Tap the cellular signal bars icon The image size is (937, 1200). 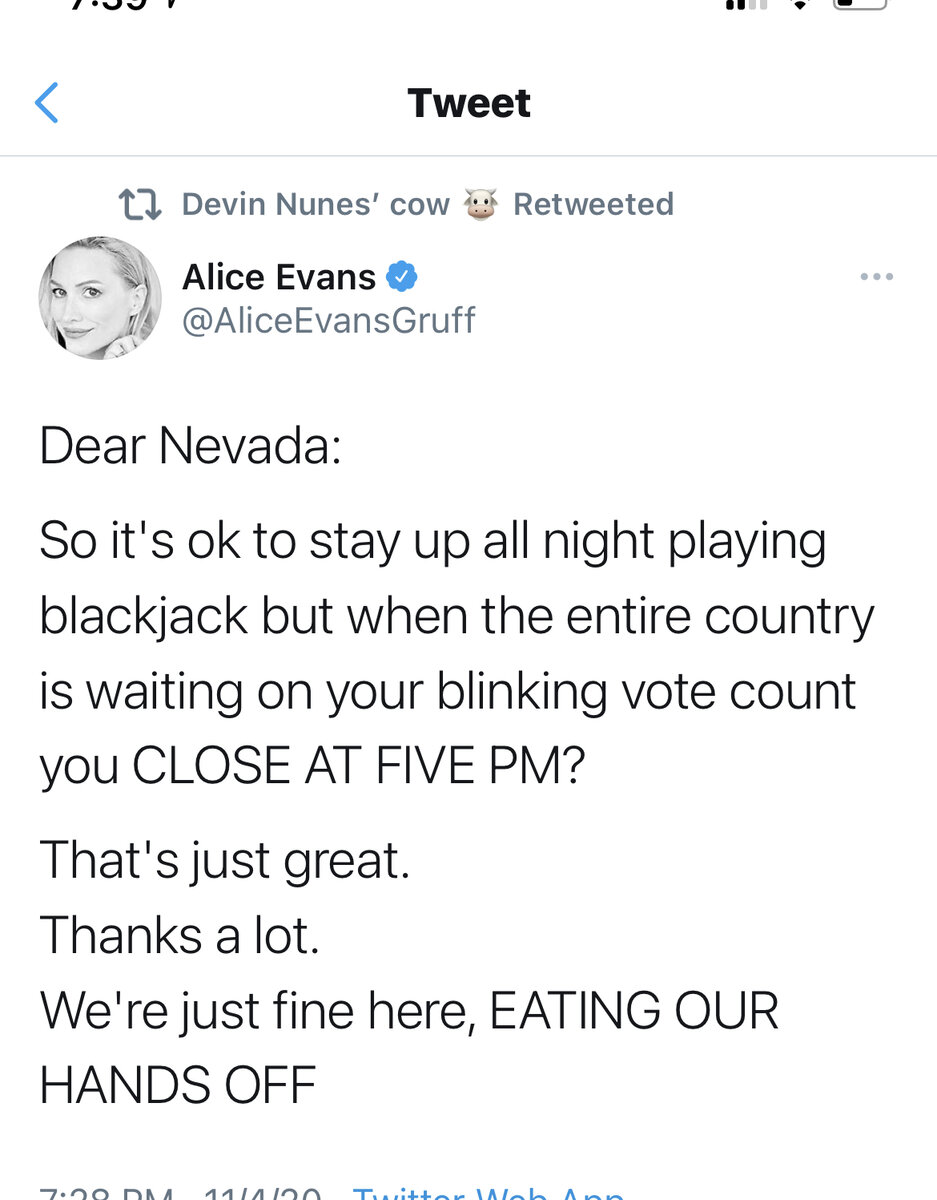(x=745, y=4)
